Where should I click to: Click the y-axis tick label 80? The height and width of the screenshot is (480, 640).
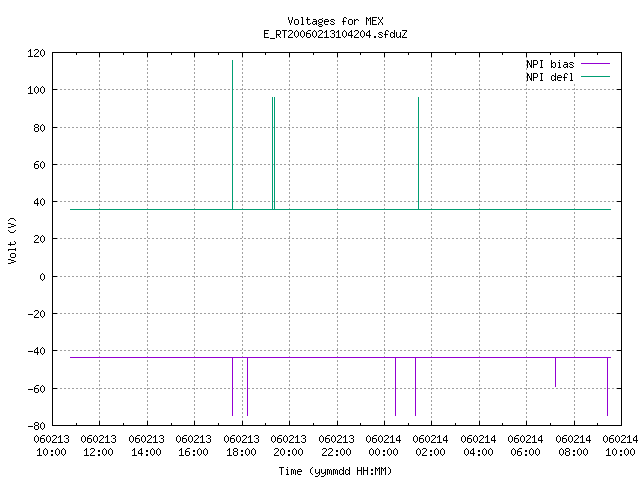(40, 128)
